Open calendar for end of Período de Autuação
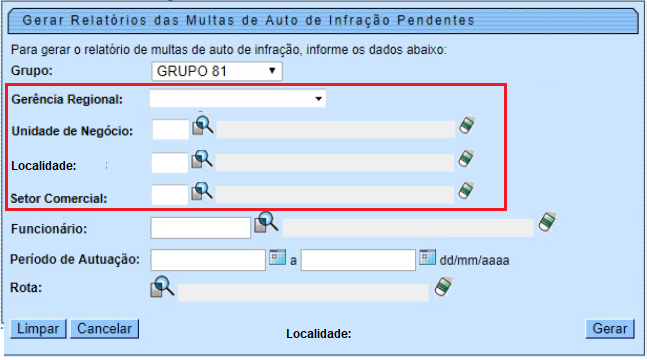647x360 pixels. coord(427,257)
